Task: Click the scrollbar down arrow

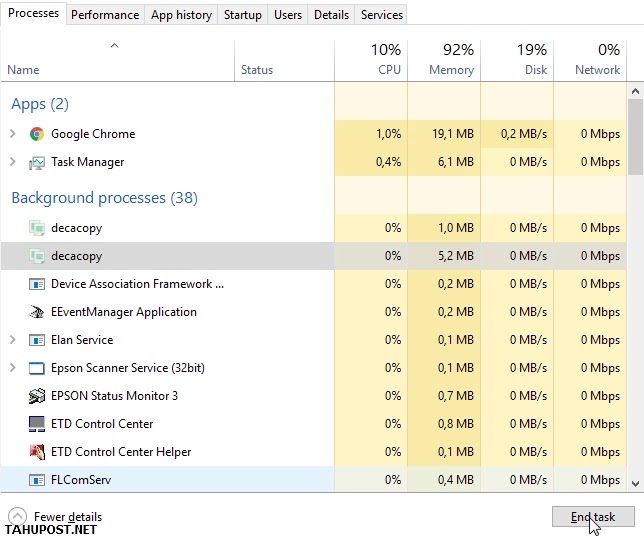Action: [635, 484]
